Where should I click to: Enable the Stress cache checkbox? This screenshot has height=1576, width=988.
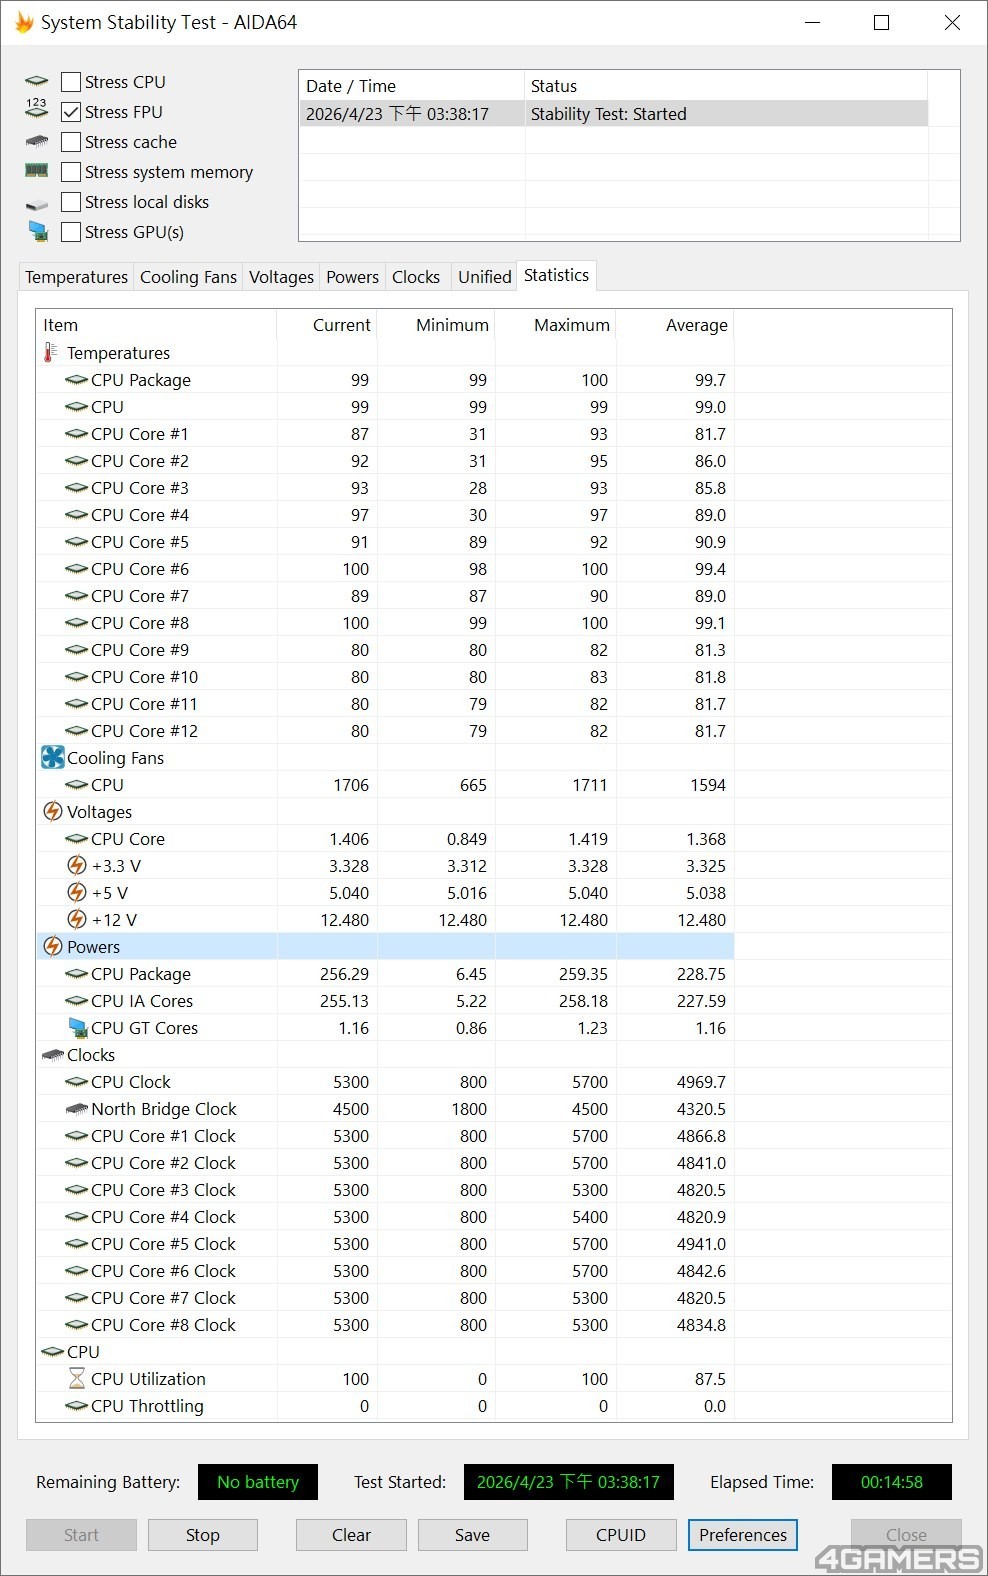pyautogui.click(x=71, y=142)
